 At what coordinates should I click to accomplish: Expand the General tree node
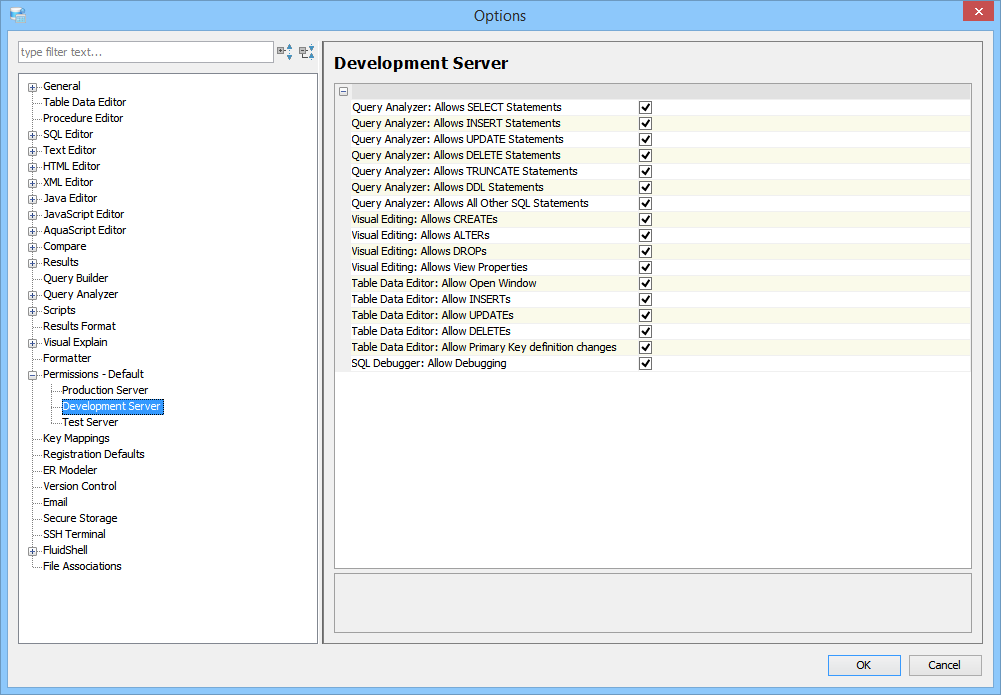point(33,87)
